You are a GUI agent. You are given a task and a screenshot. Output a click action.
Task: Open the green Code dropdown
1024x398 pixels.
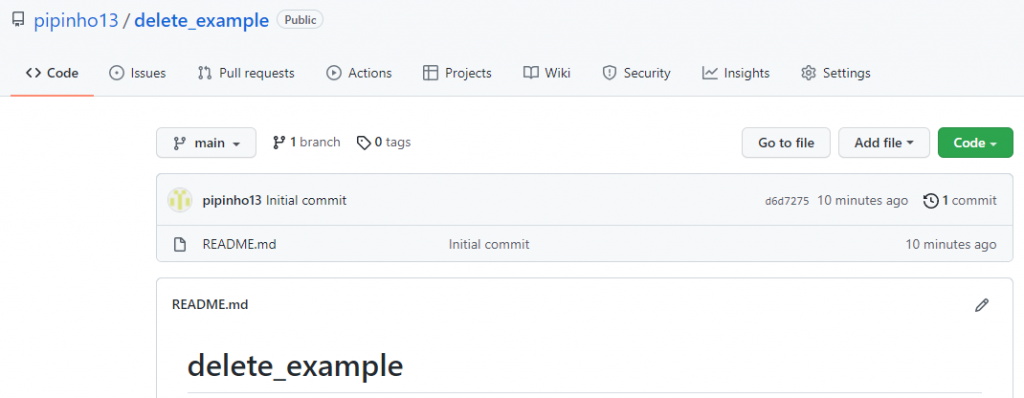975,142
